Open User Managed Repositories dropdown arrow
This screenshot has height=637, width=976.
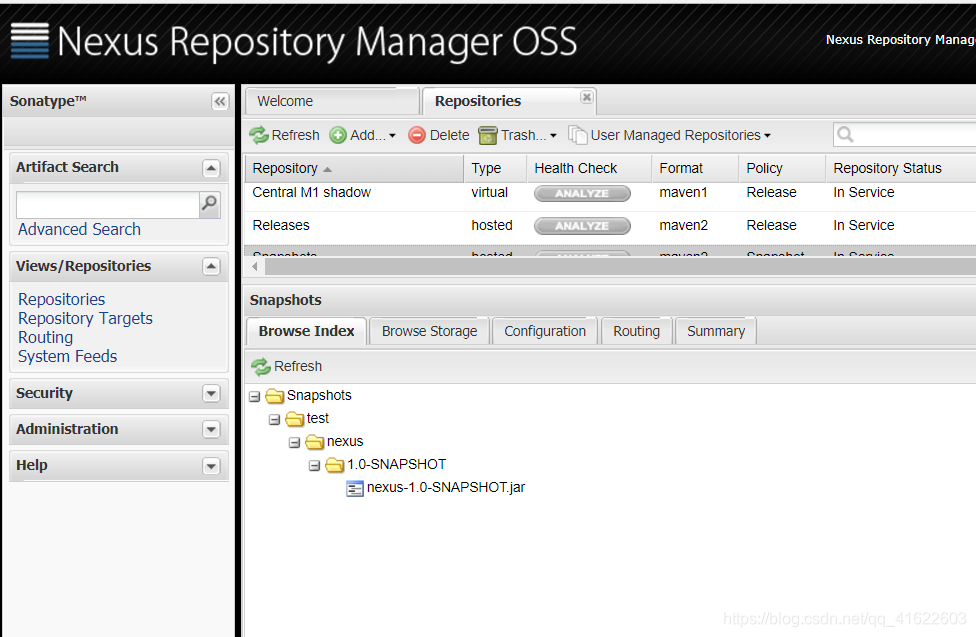[767, 136]
